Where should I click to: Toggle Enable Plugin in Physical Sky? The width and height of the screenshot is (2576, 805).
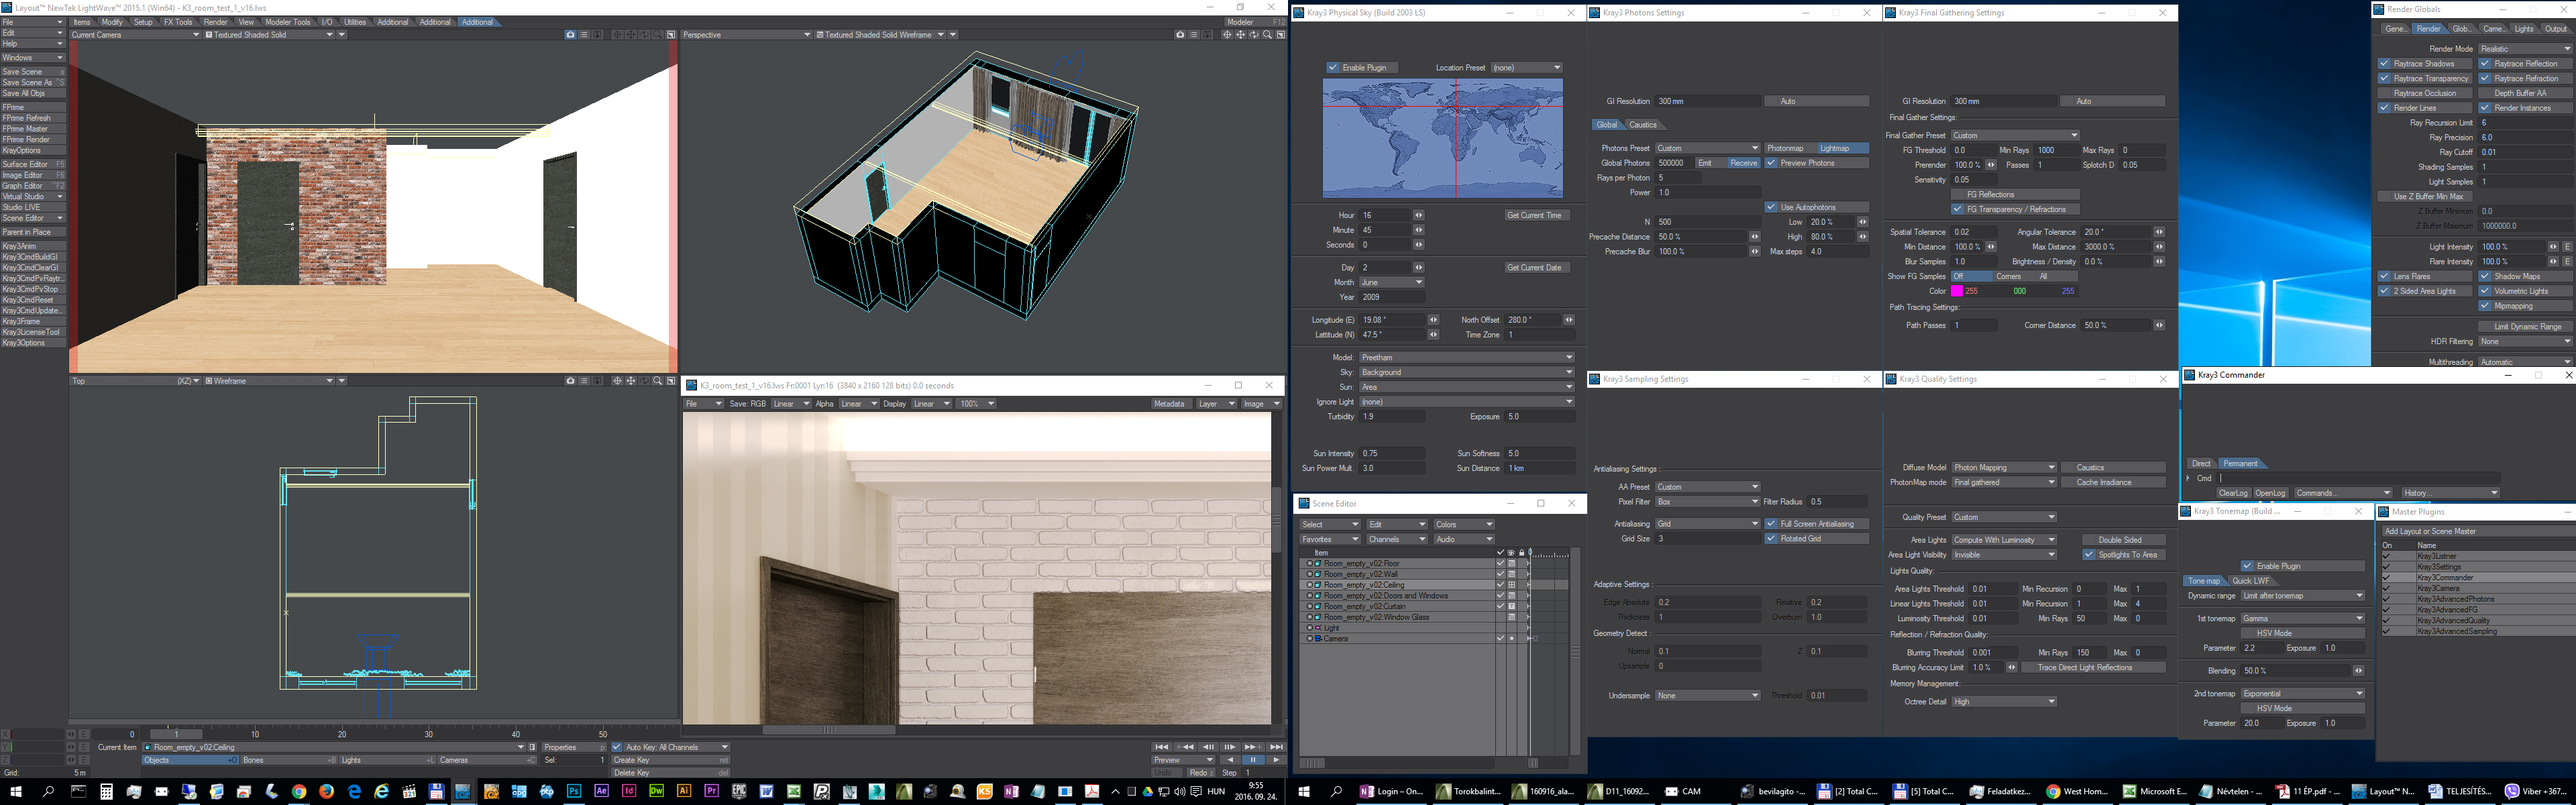pos(1333,68)
